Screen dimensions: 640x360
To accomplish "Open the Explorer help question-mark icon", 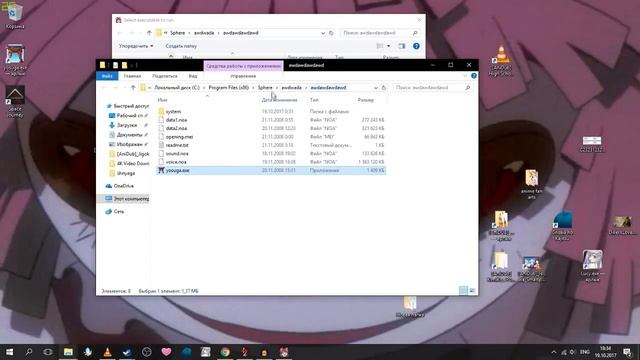I will tap(473, 76).
